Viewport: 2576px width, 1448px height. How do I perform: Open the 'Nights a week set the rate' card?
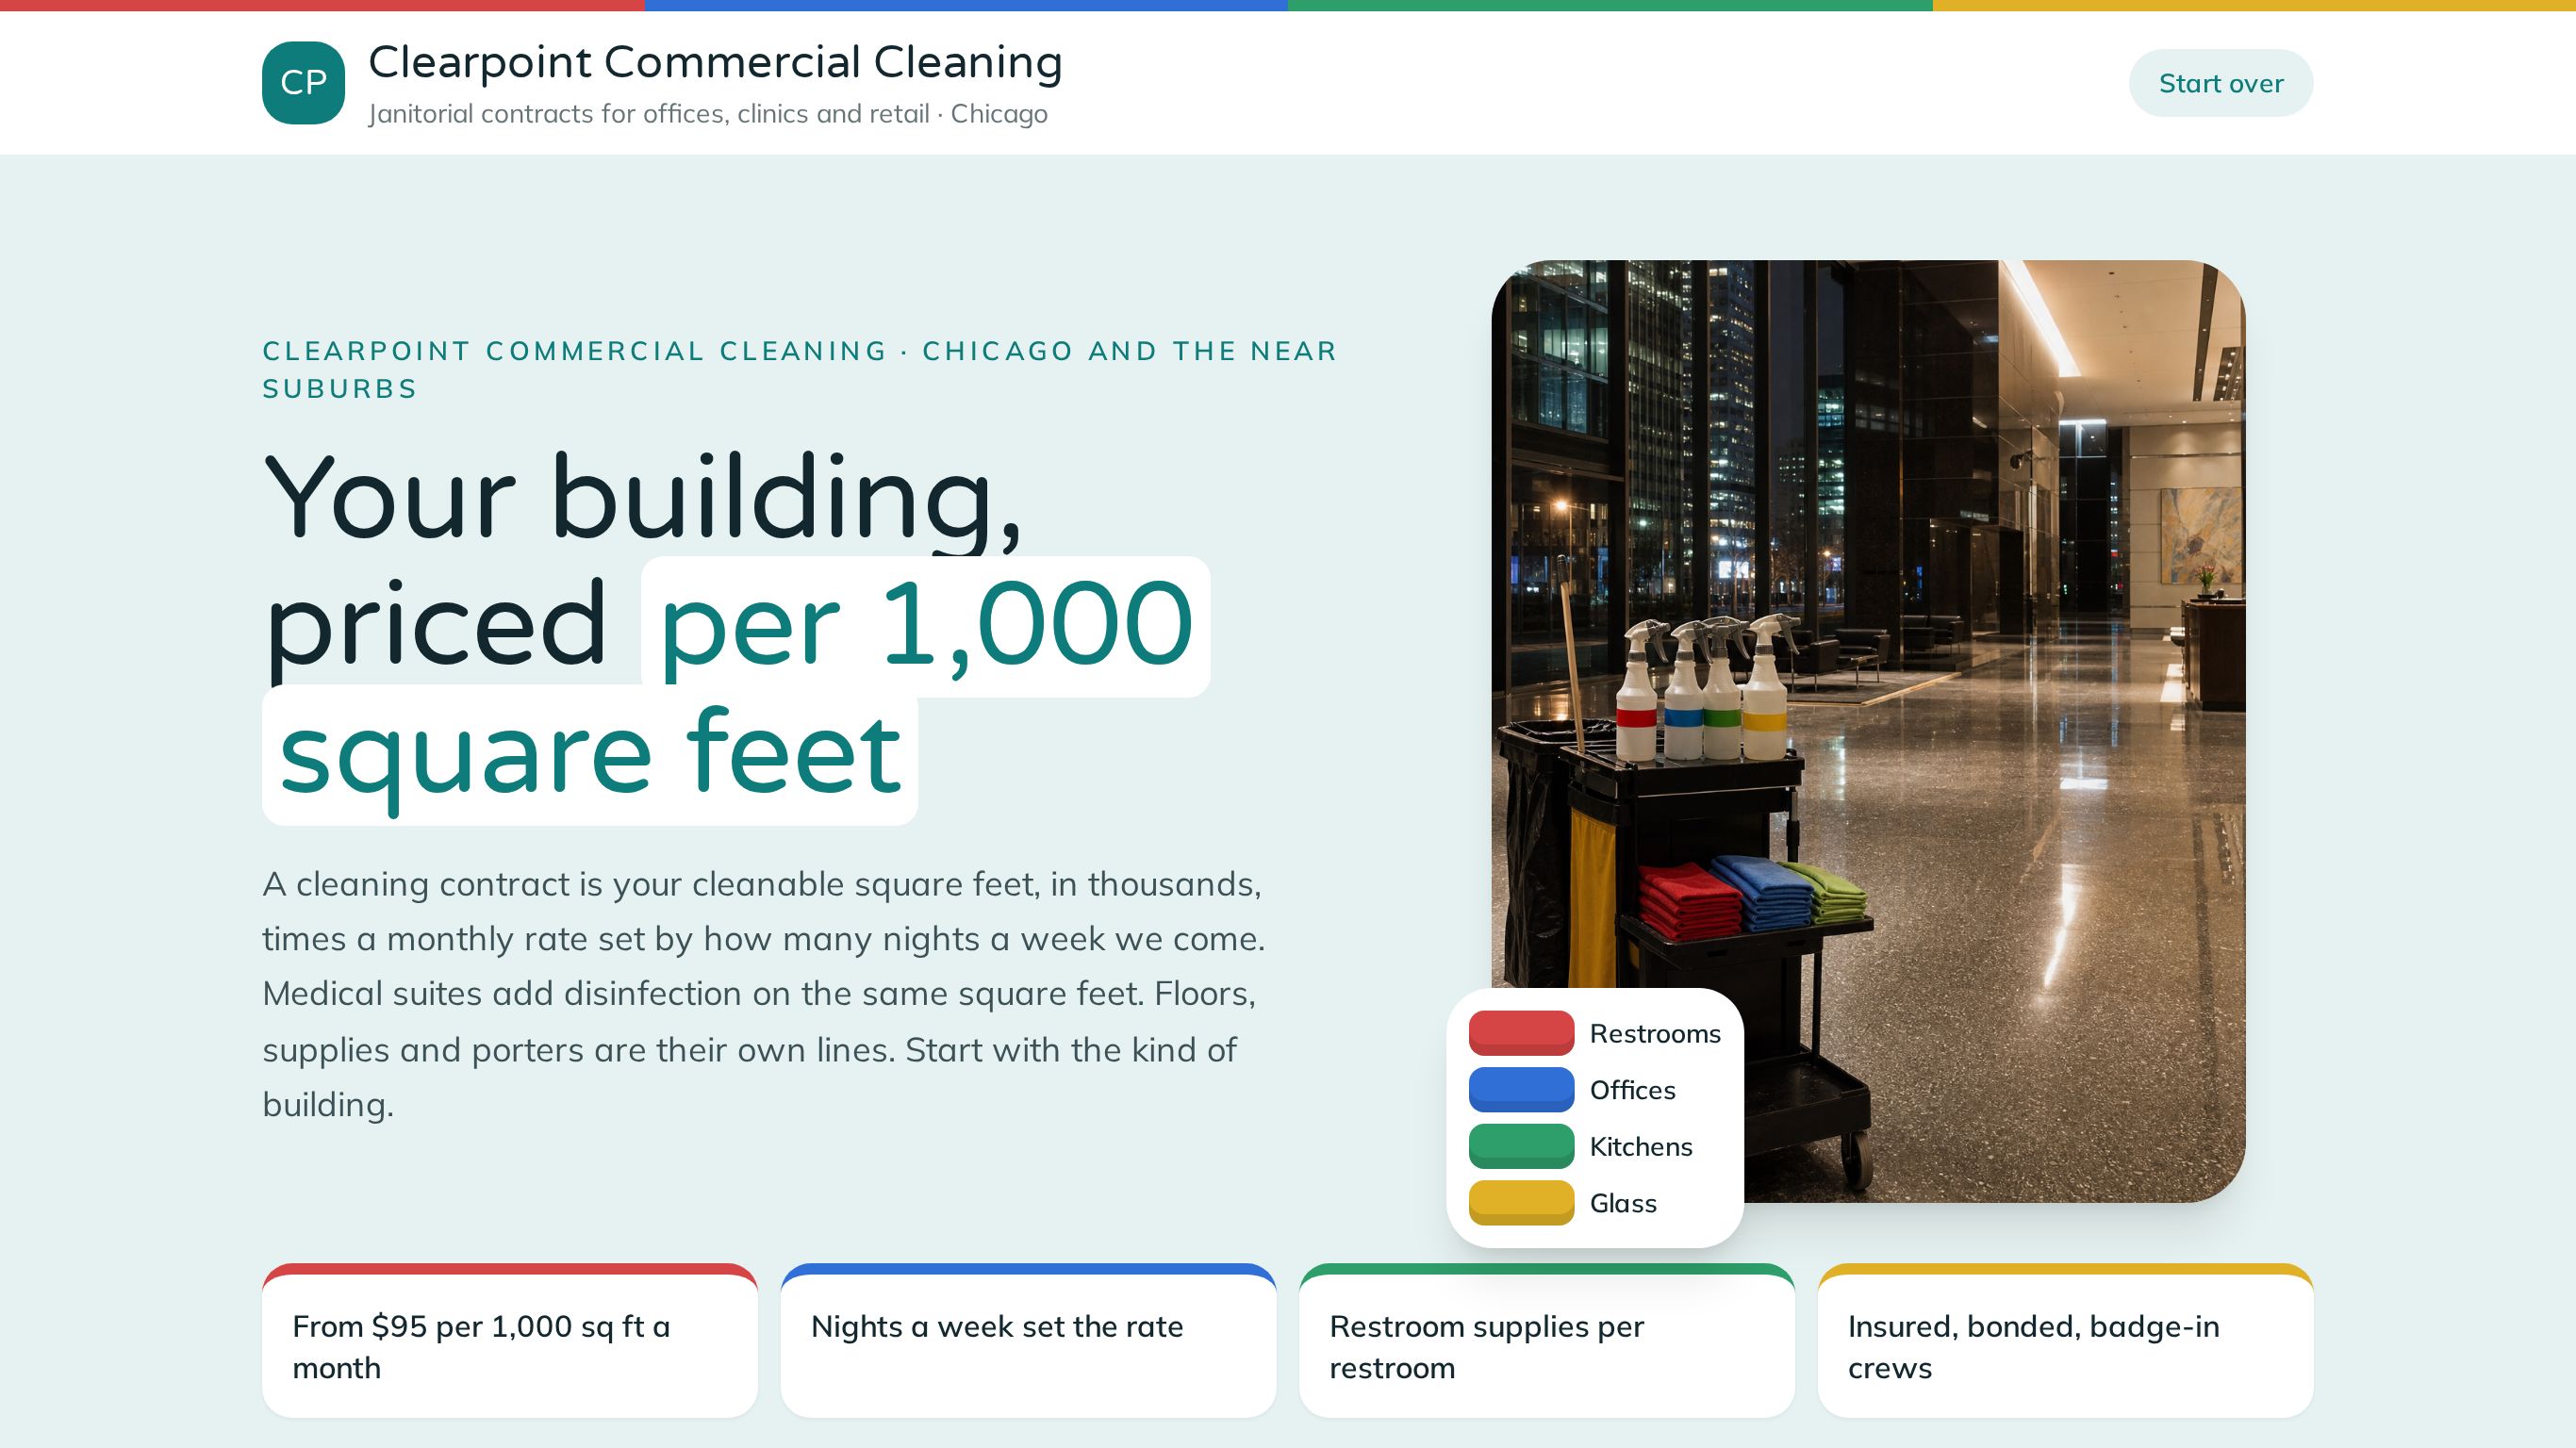click(x=1028, y=1340)
